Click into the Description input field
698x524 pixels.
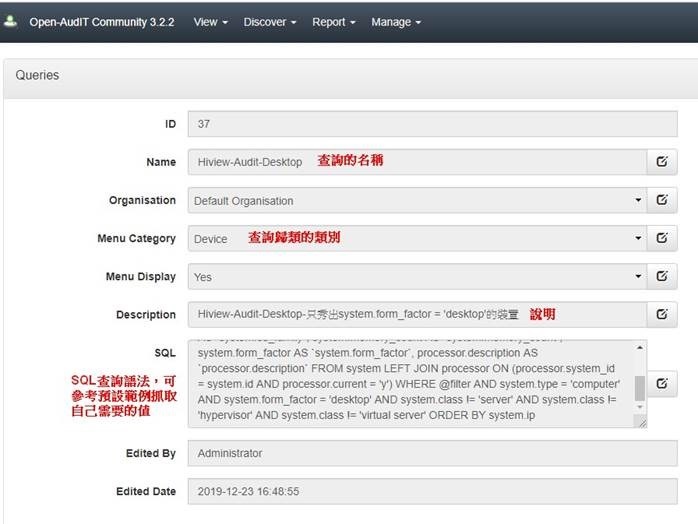(417, 315)
